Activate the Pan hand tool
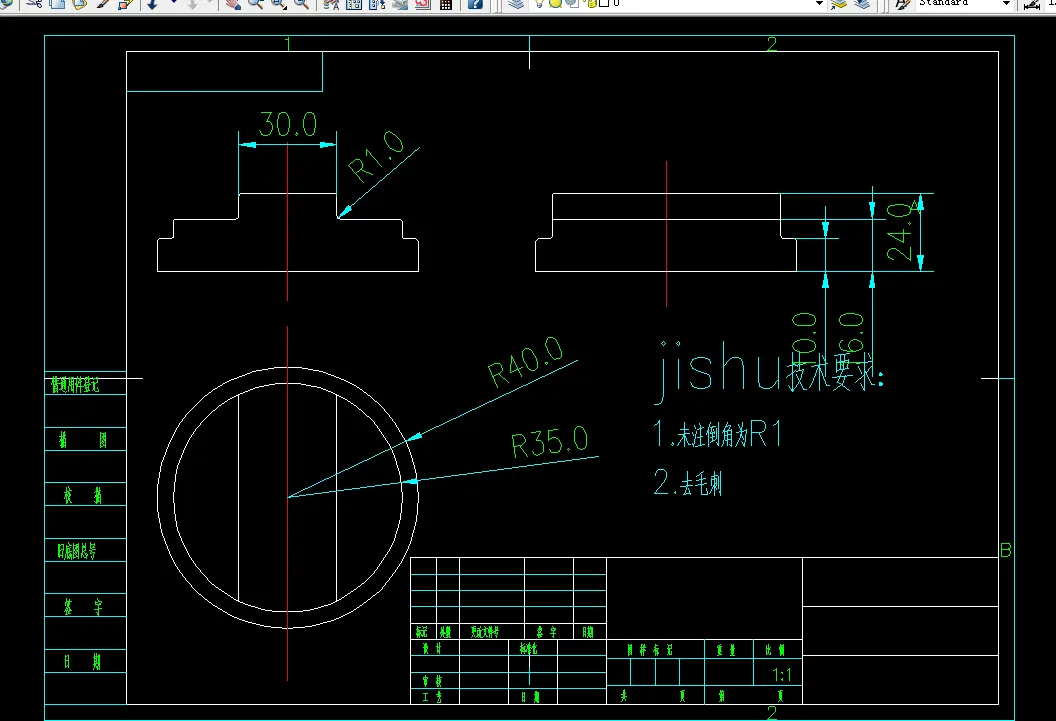1056x721 pixels. tap(233, 3)
